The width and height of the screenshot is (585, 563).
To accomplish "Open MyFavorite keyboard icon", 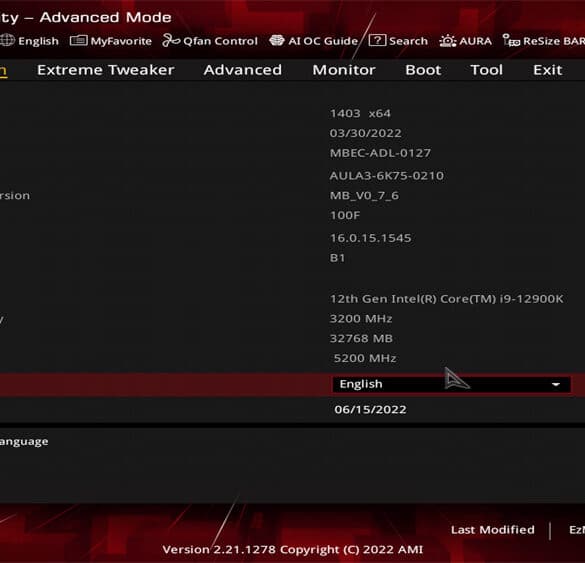I will click(x=78, y=40).
